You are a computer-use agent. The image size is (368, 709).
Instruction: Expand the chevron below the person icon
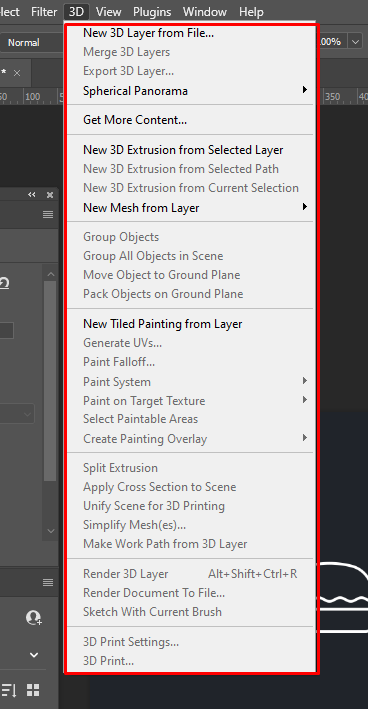tap(34, 654)
